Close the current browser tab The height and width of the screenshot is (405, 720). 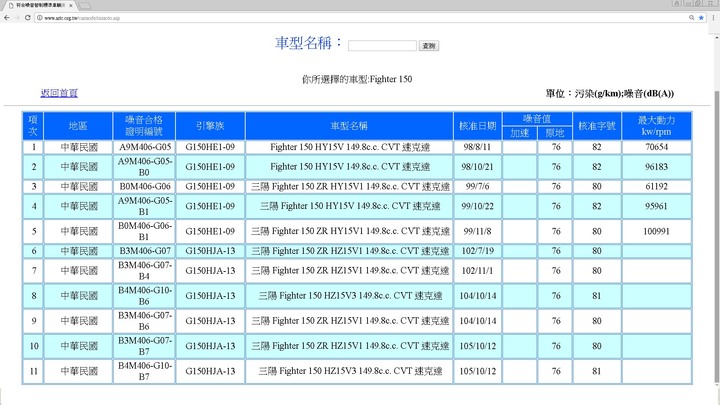coord(71,5)
